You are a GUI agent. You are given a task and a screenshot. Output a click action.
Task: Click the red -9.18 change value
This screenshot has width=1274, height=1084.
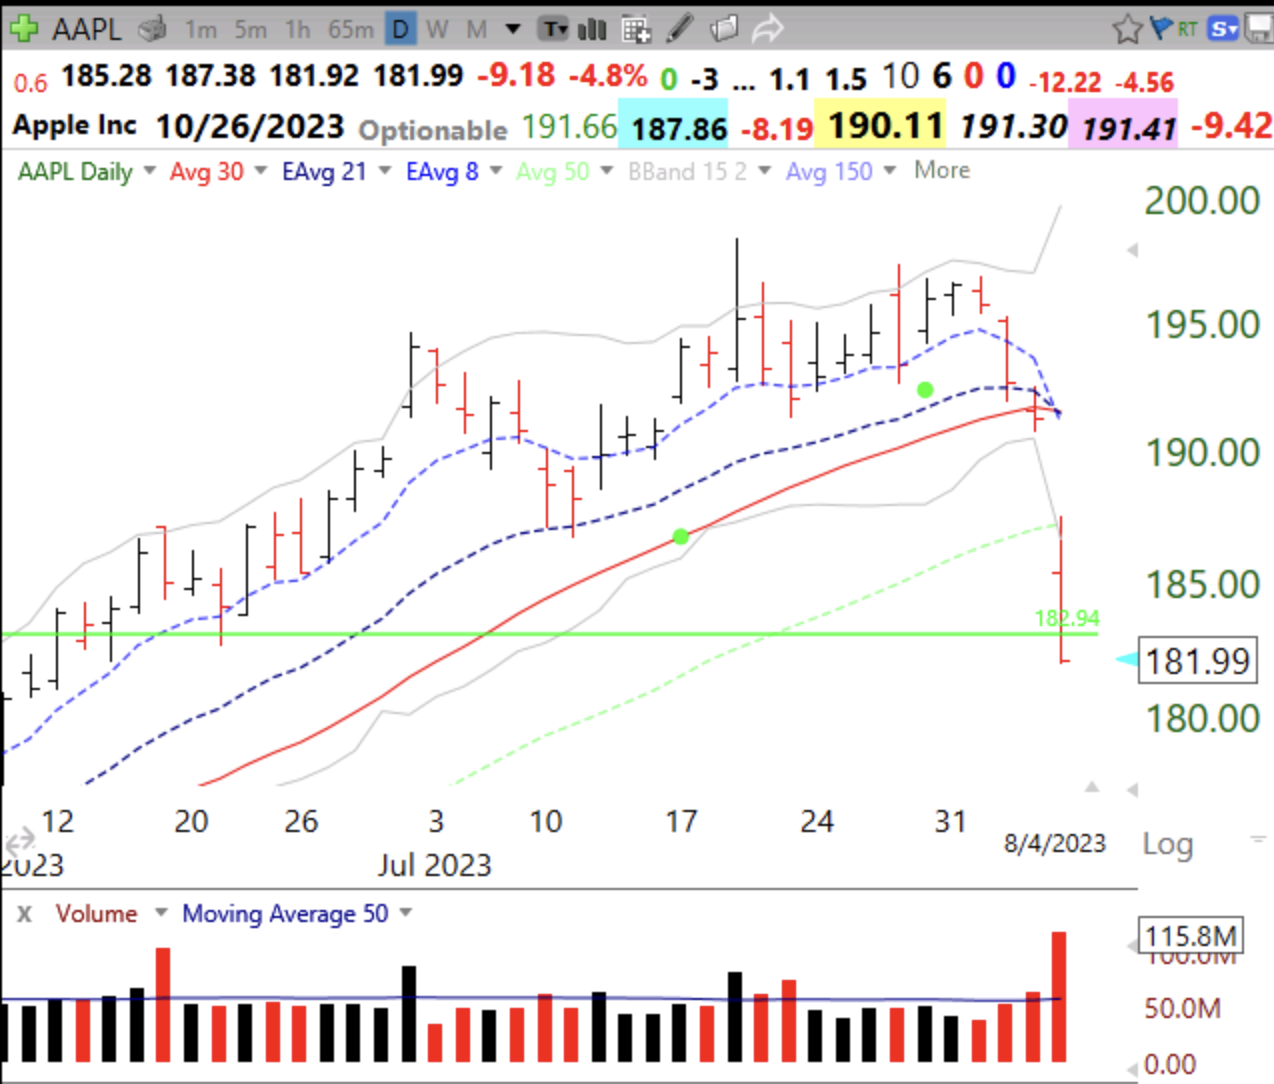(515, 76)
